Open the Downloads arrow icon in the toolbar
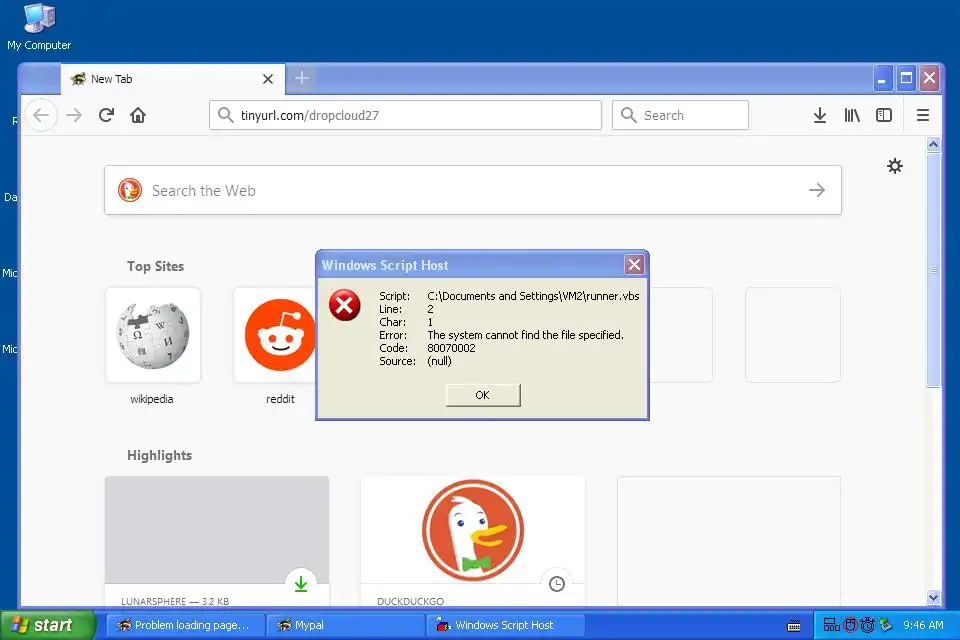Viewport: 960px width, 640px height. (x=820, y=115)
